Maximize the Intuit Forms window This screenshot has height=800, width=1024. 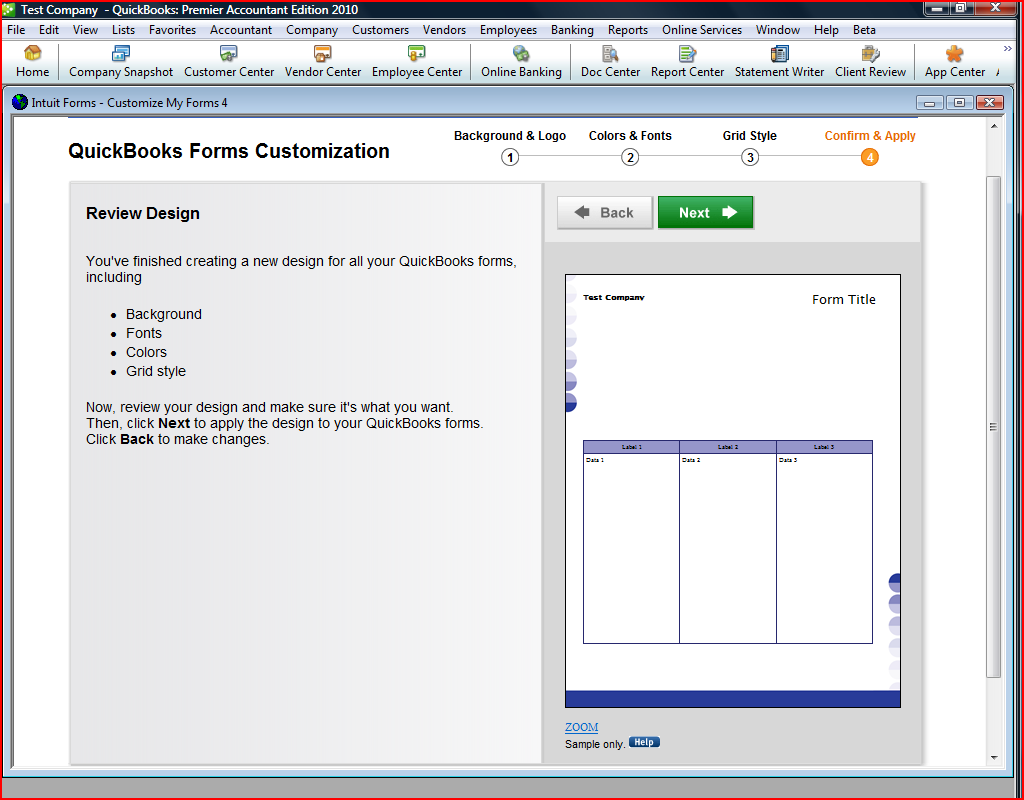959,103
